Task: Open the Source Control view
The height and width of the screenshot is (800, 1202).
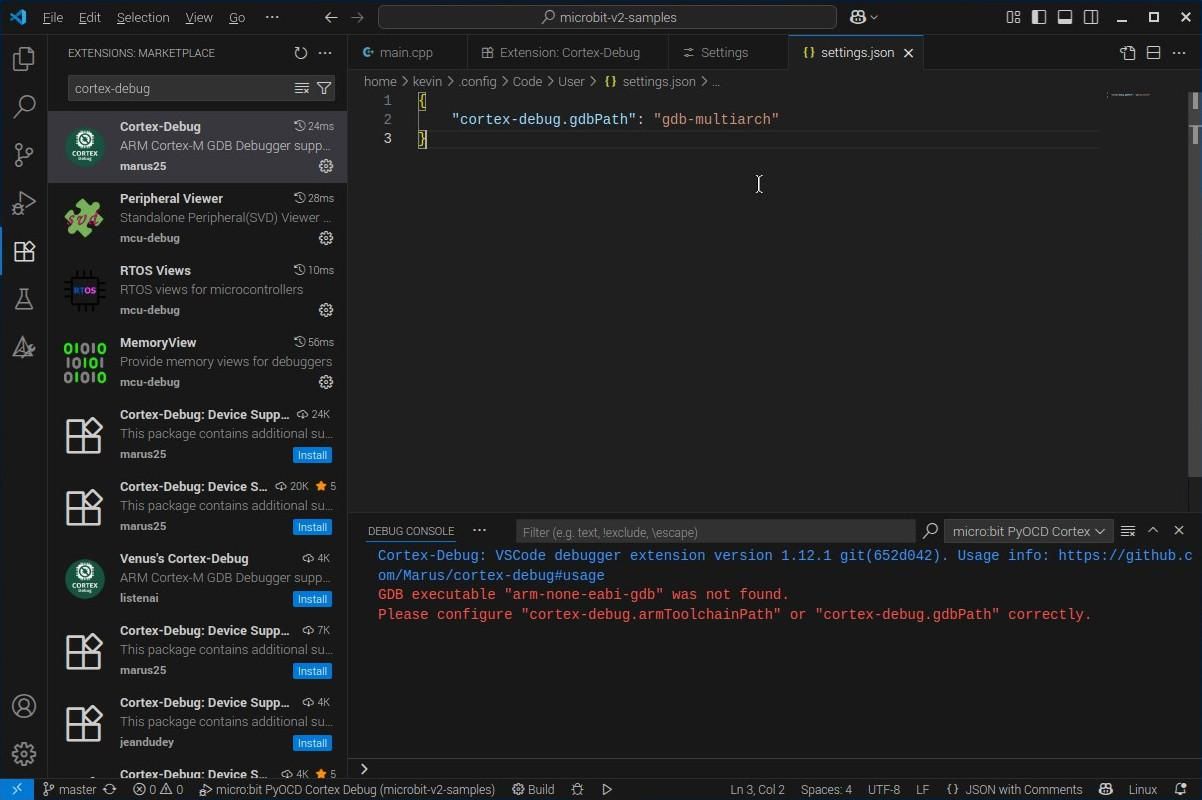Action: coord(24,154)
